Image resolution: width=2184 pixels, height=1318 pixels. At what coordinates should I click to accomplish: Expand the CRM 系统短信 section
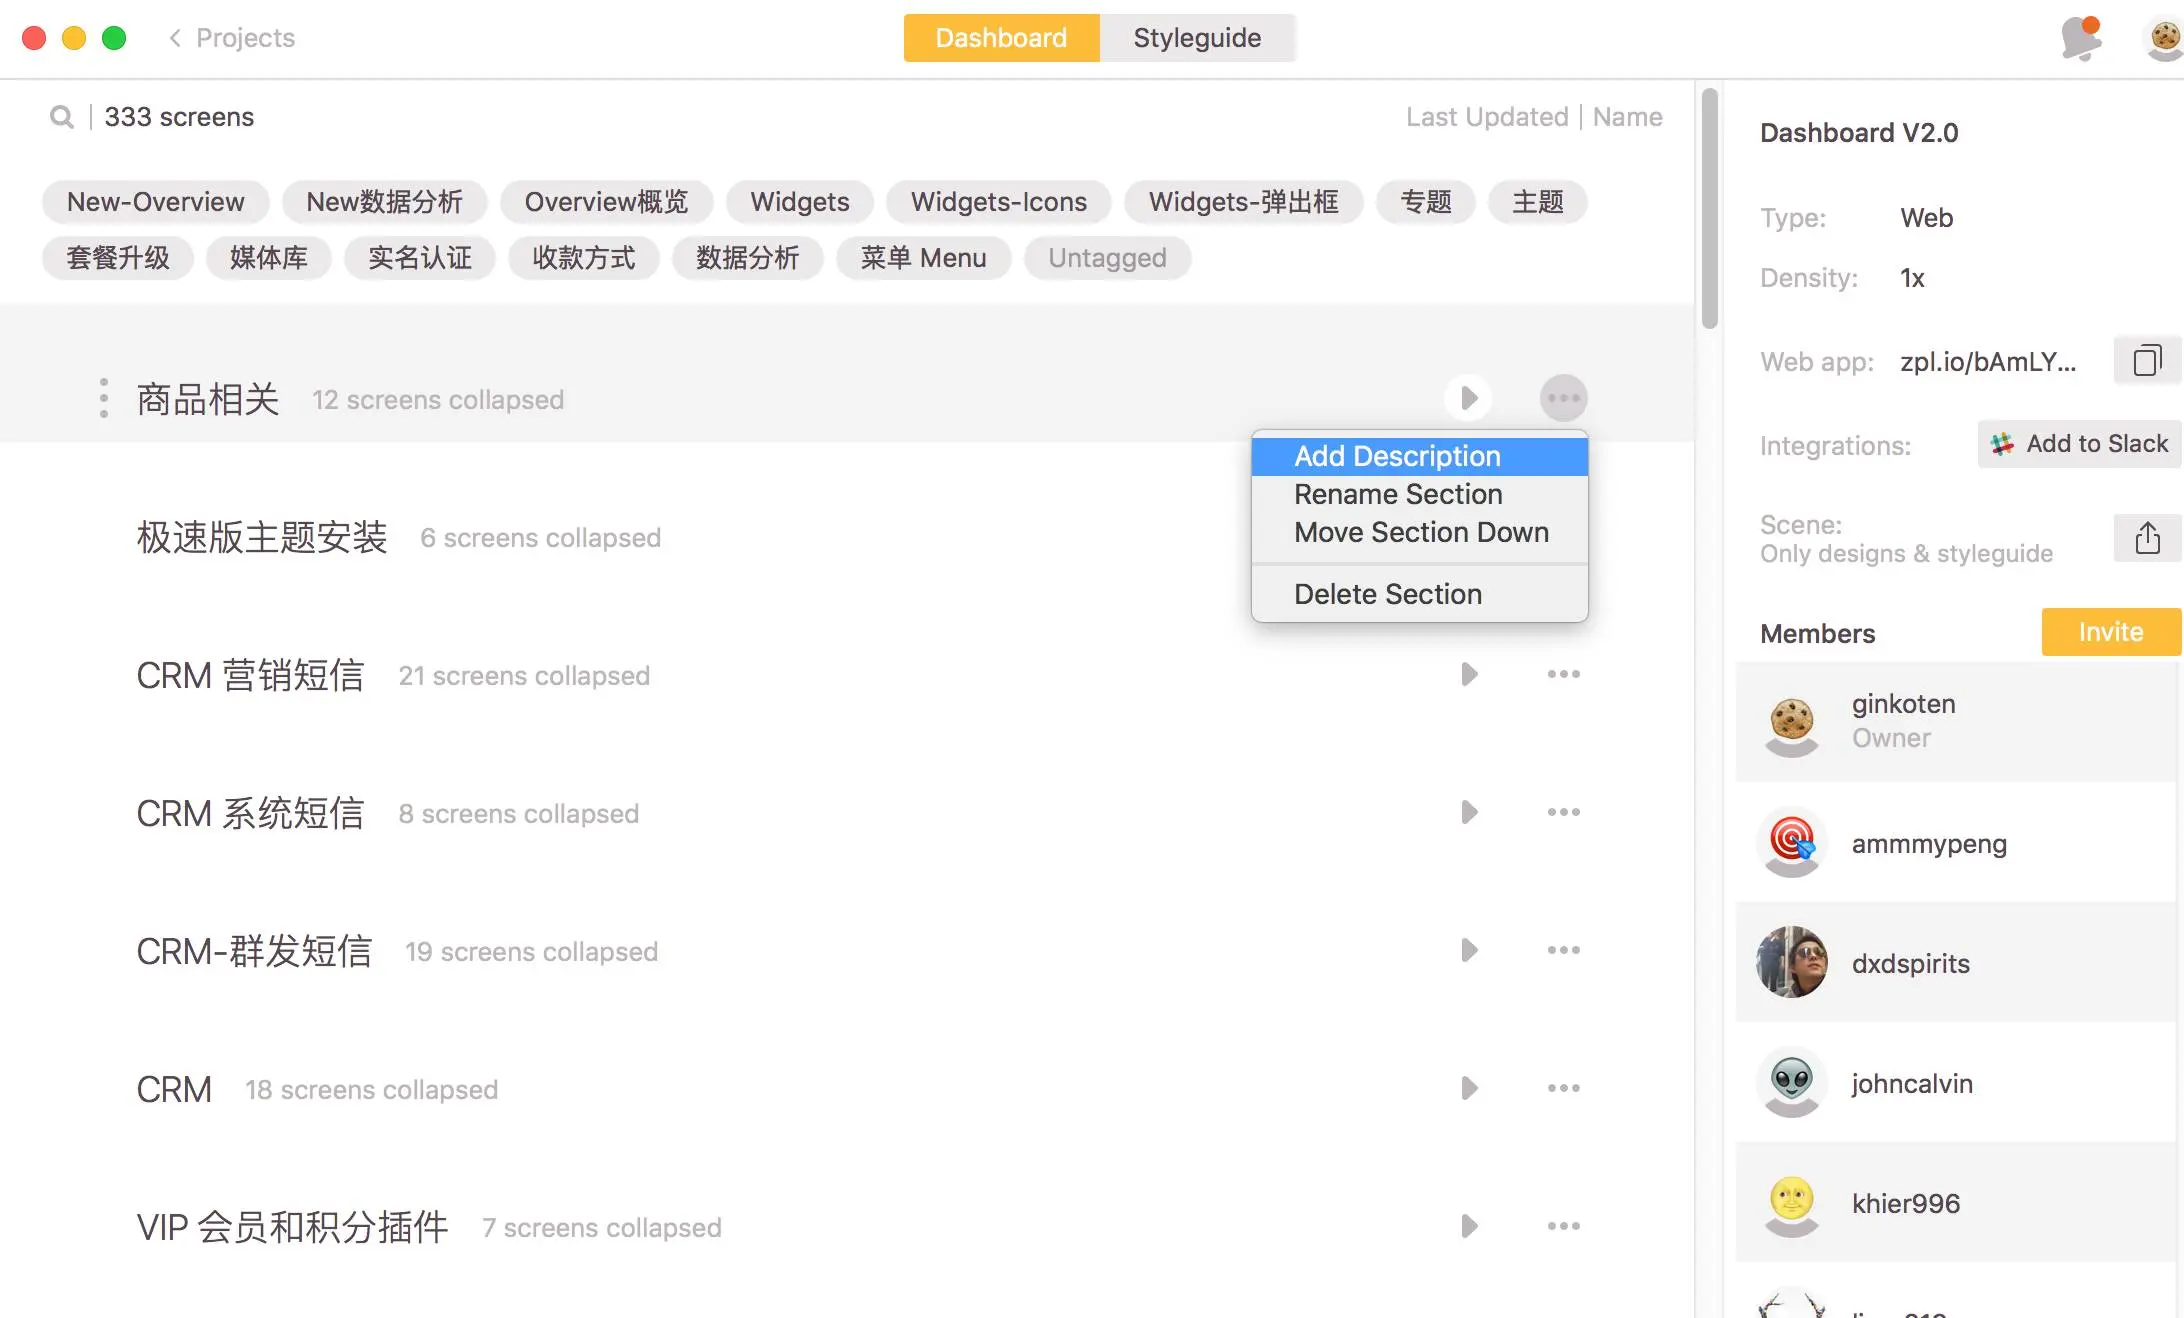(1468, 813)
